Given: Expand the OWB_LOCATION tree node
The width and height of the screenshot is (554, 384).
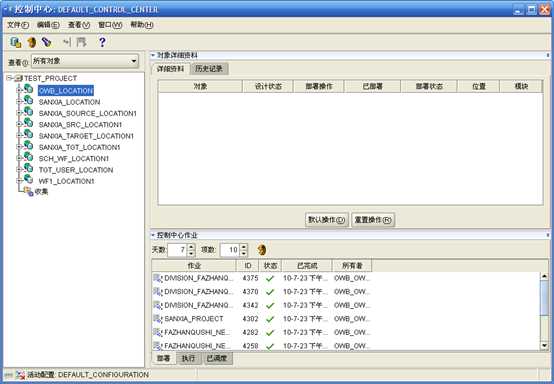Looking at the screenshot, I should click(19, 90).
